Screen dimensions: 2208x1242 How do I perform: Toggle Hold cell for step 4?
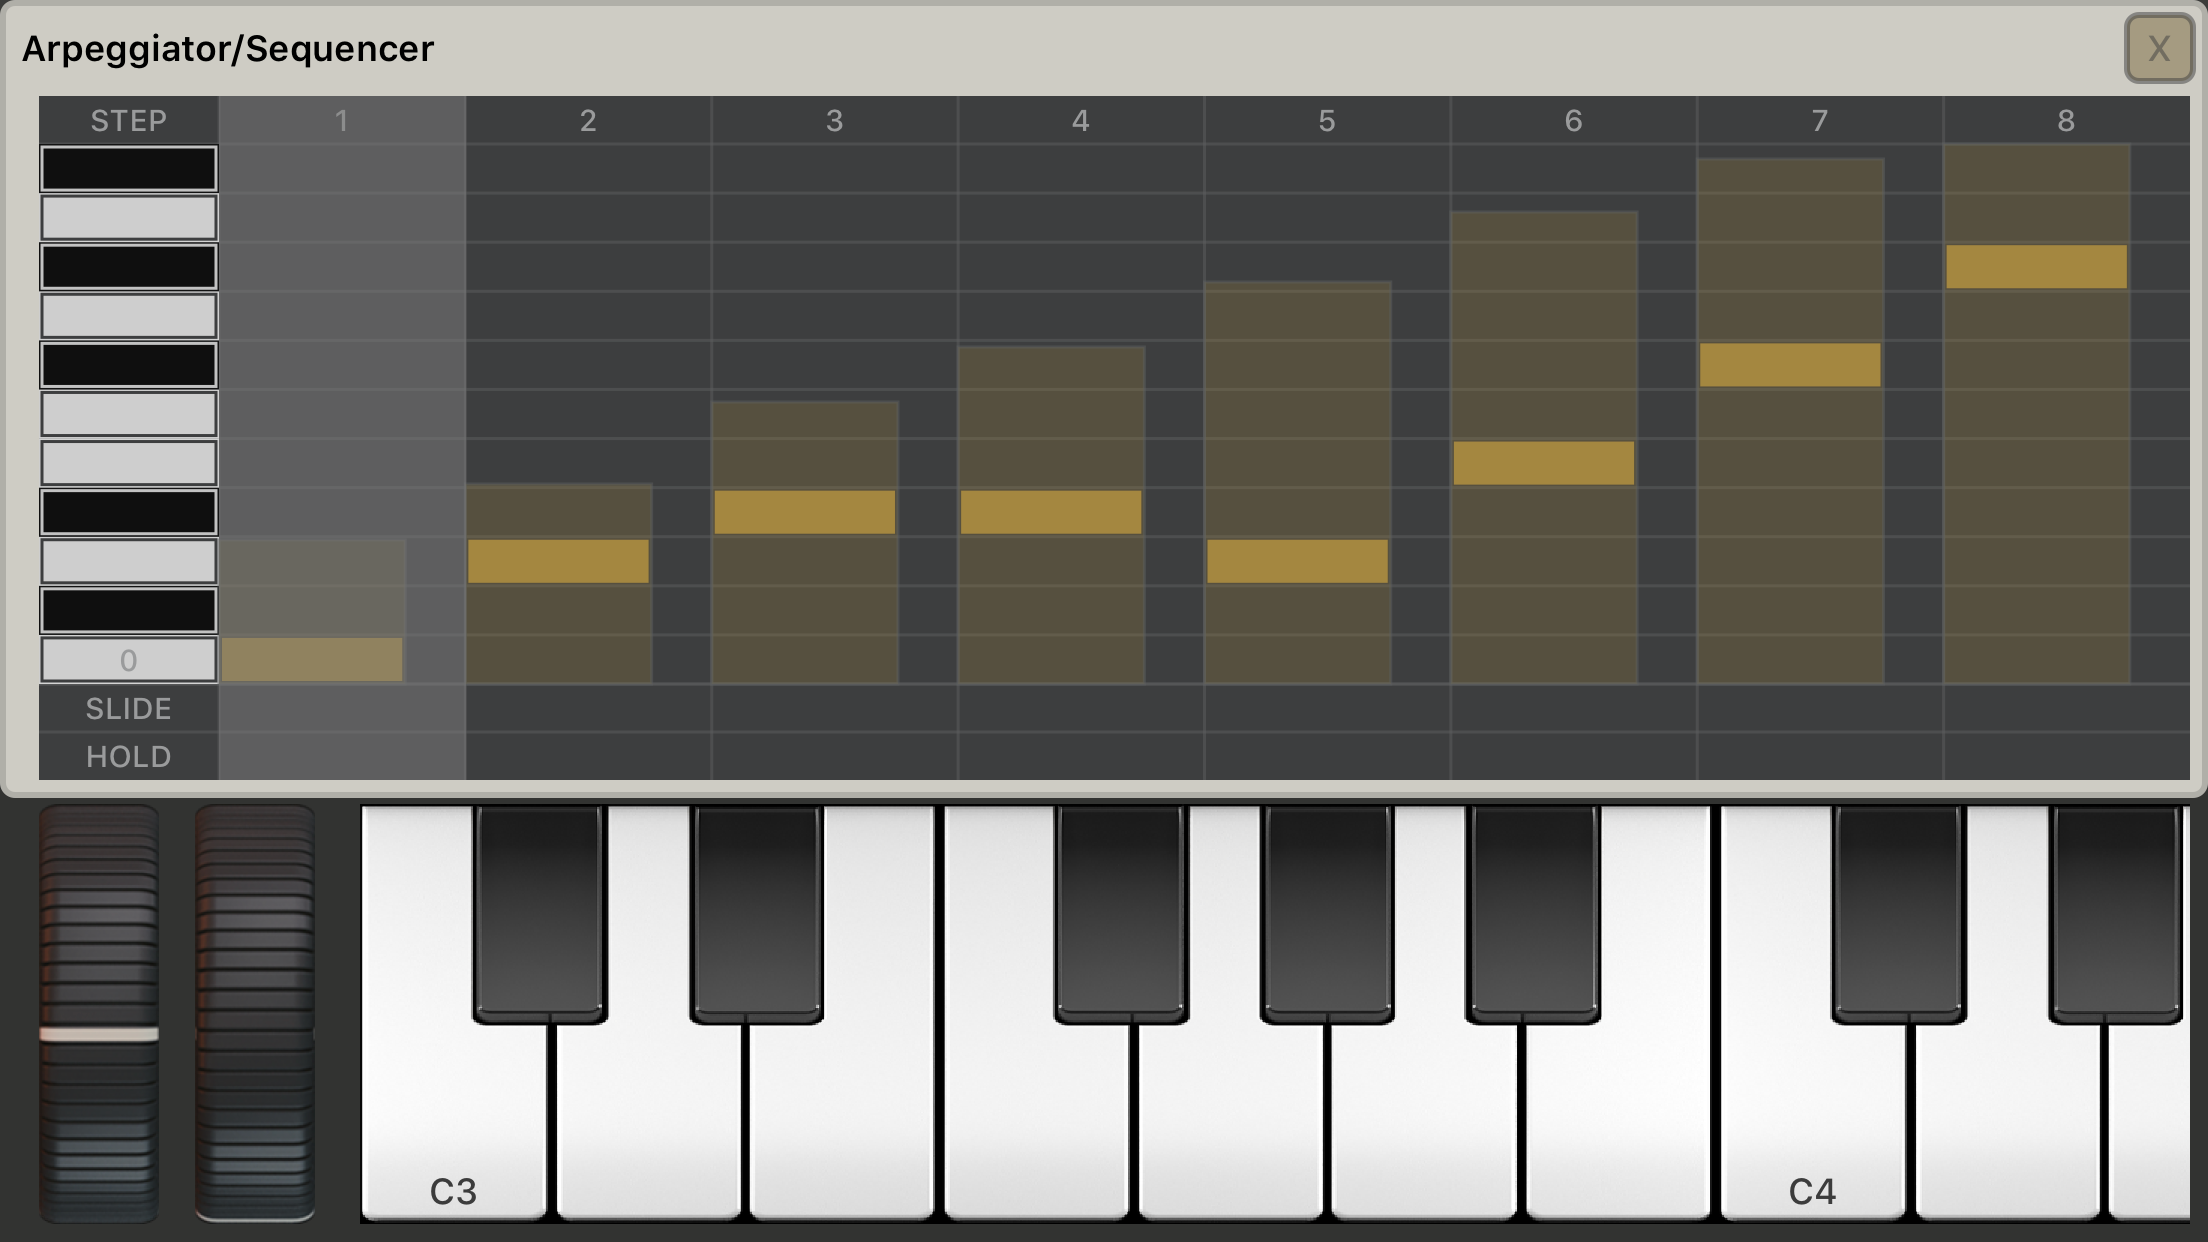(x=1081, y=756)
